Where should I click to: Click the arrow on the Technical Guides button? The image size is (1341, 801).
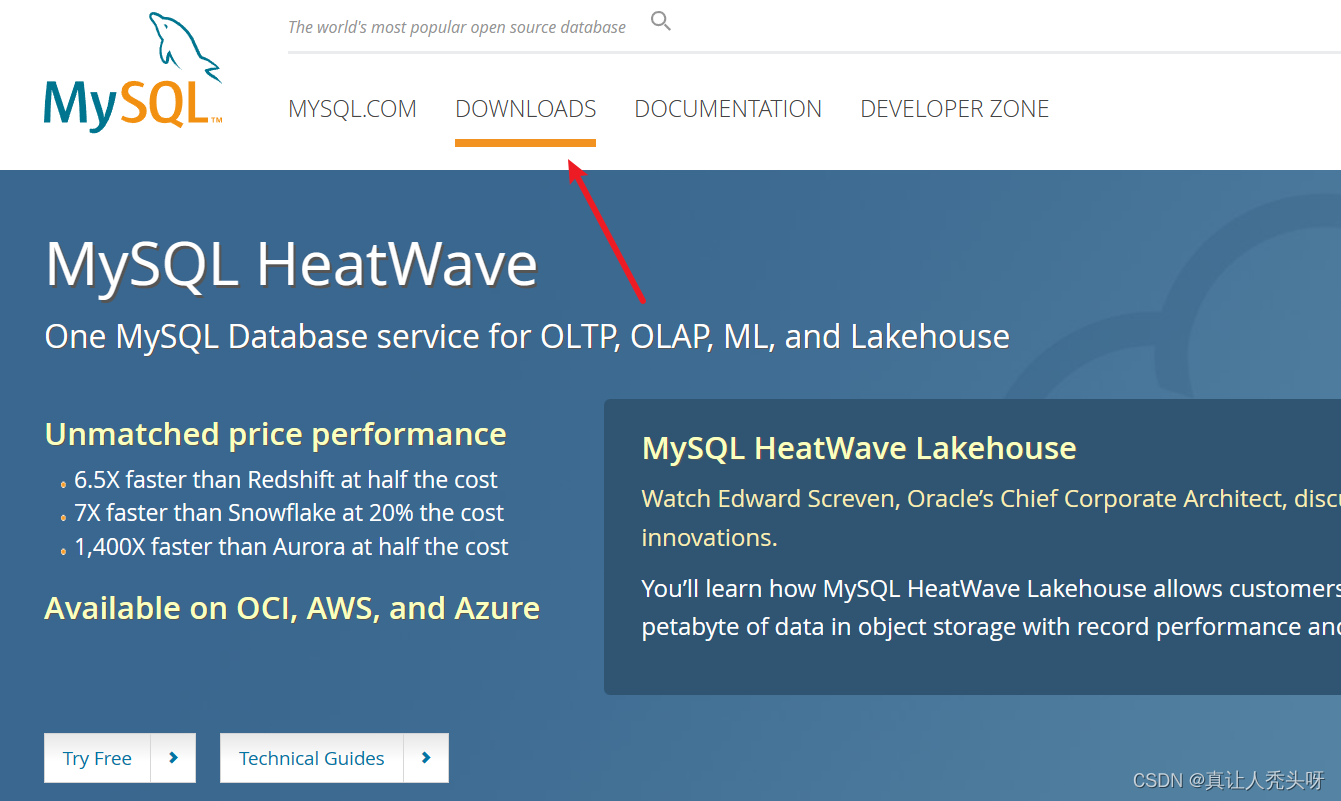click(426, 758)
